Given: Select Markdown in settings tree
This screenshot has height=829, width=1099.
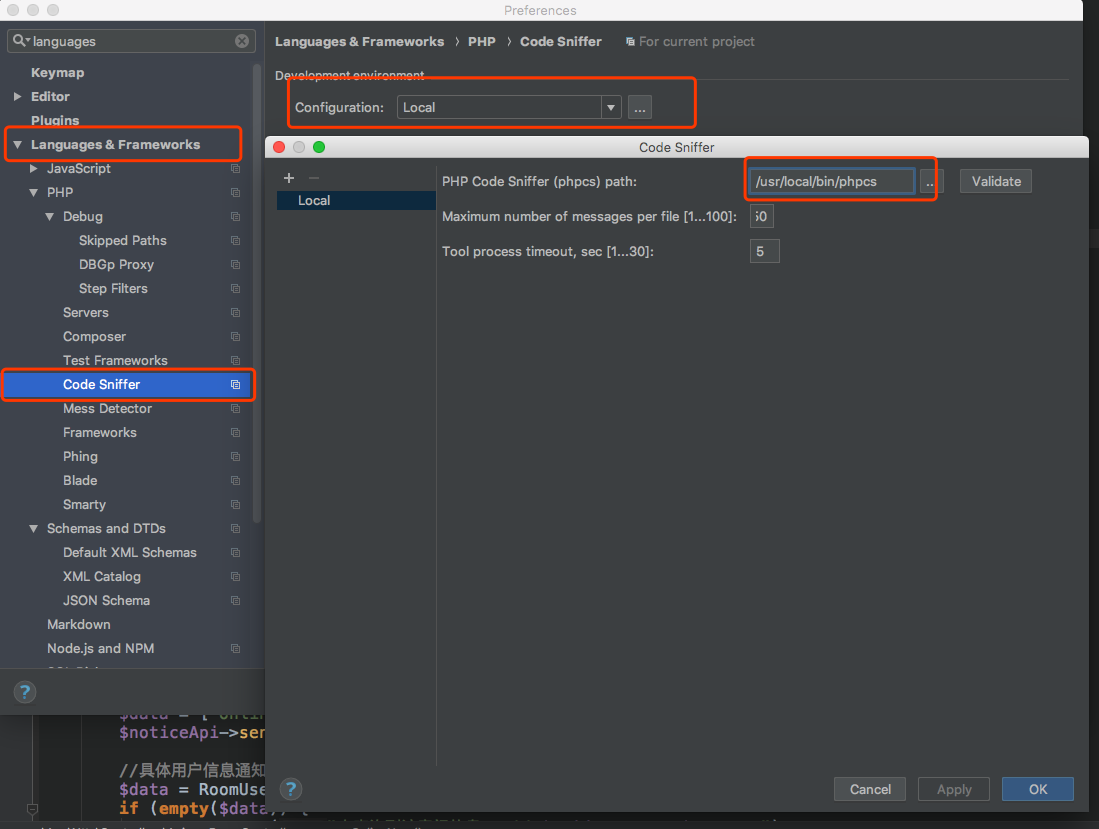Looking at the screenshot, I should point(78,624).
